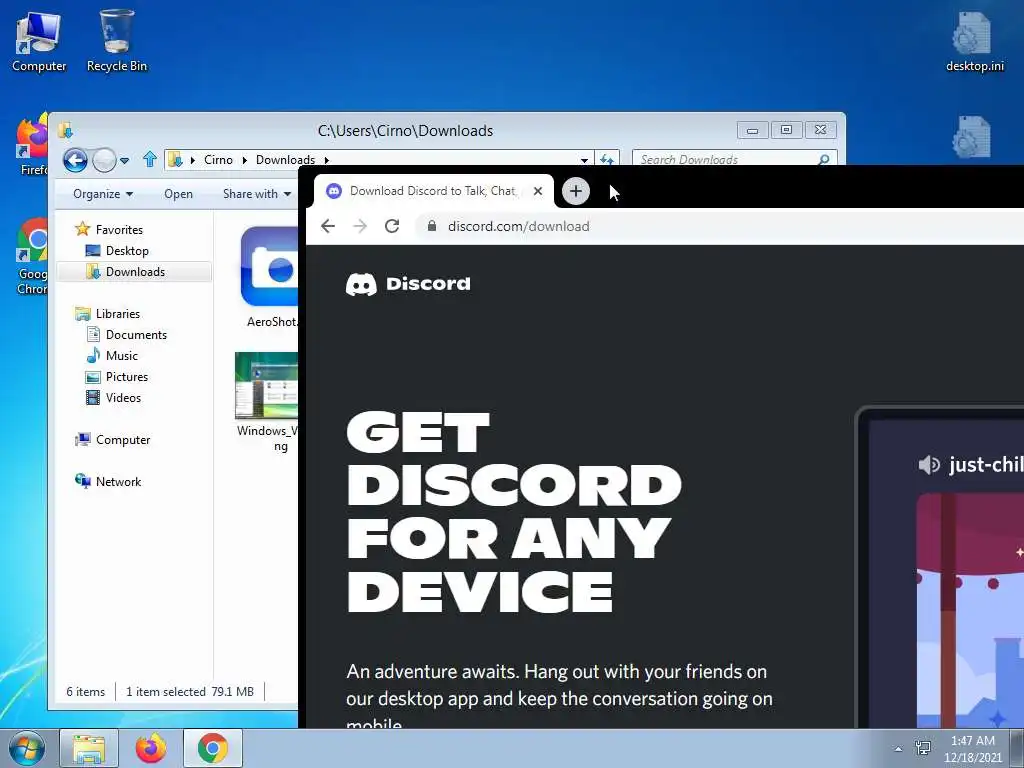Click the Explorer Back arrow button
Screen dimensions: 1024x768
coord(75,159)
